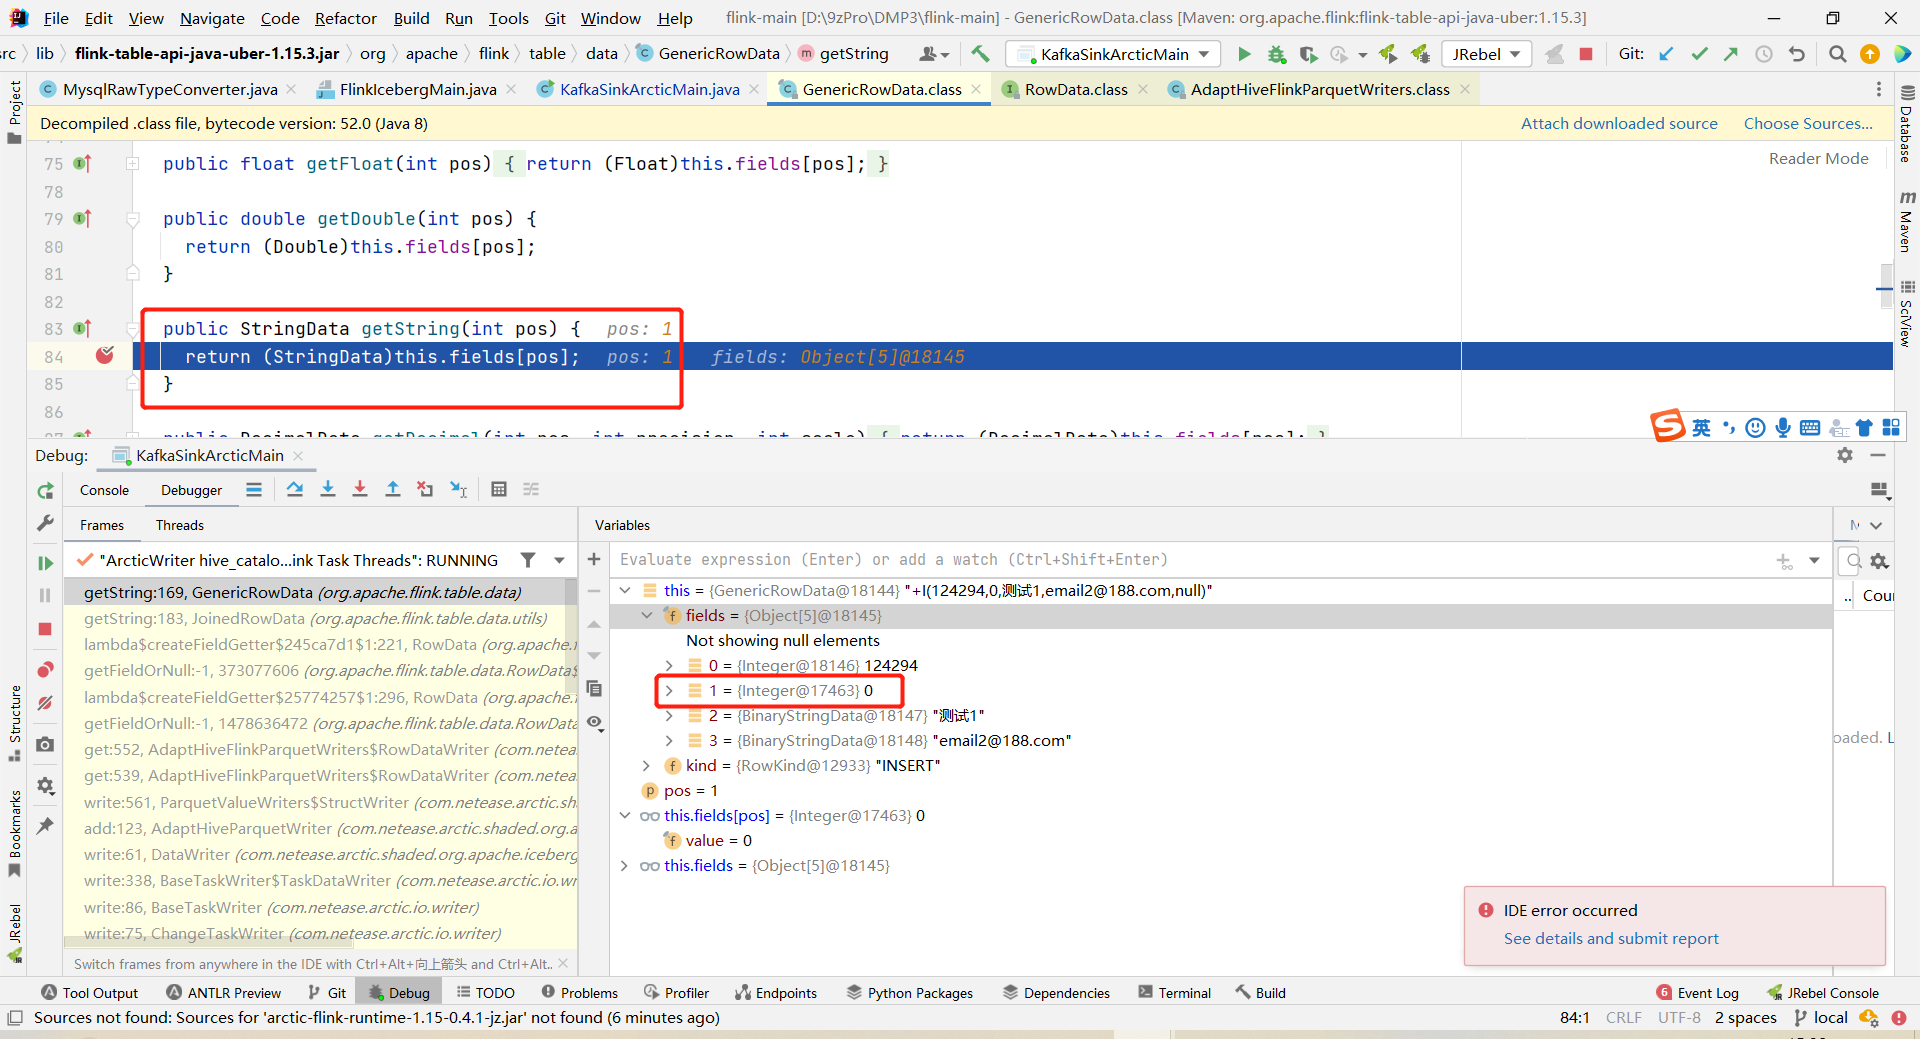Switch to the Threads tab
This screenshot has width=1920, height=1039.
pyautogui.click(x=180, y=525)
